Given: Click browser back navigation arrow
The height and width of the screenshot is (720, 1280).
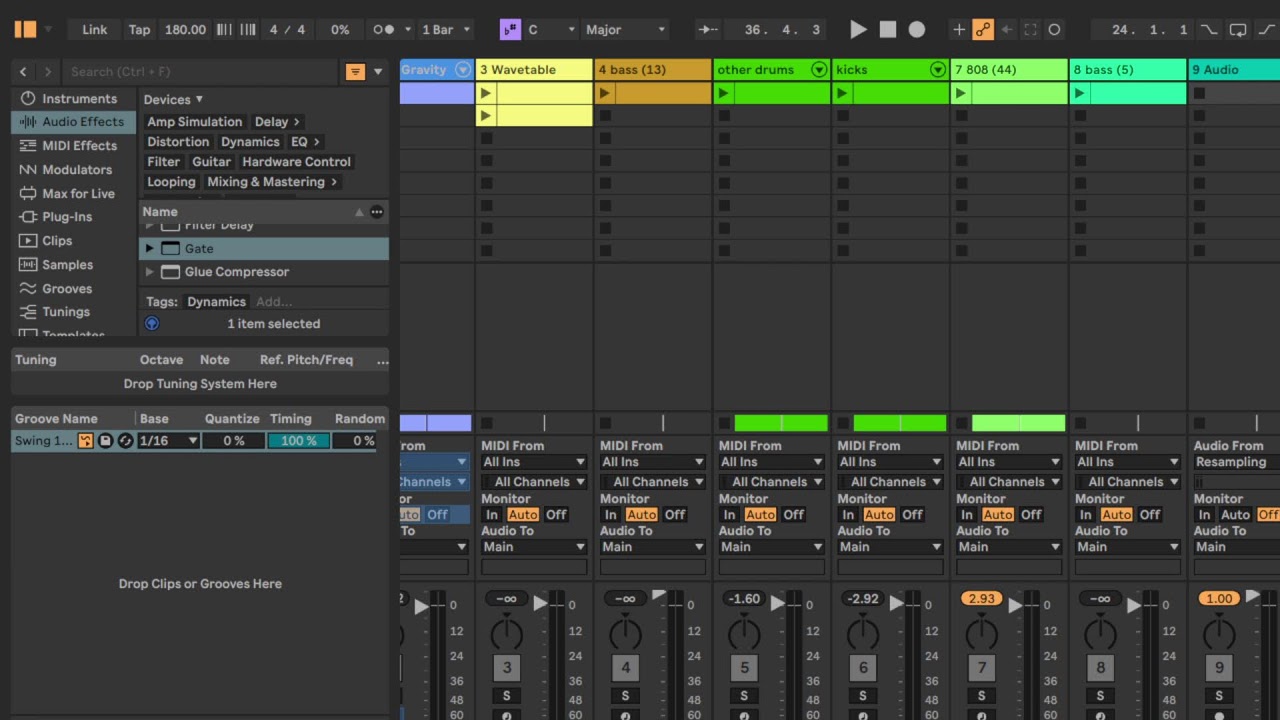Looking at the screenshot, I should pyautogui.click(x=23, y=72).
